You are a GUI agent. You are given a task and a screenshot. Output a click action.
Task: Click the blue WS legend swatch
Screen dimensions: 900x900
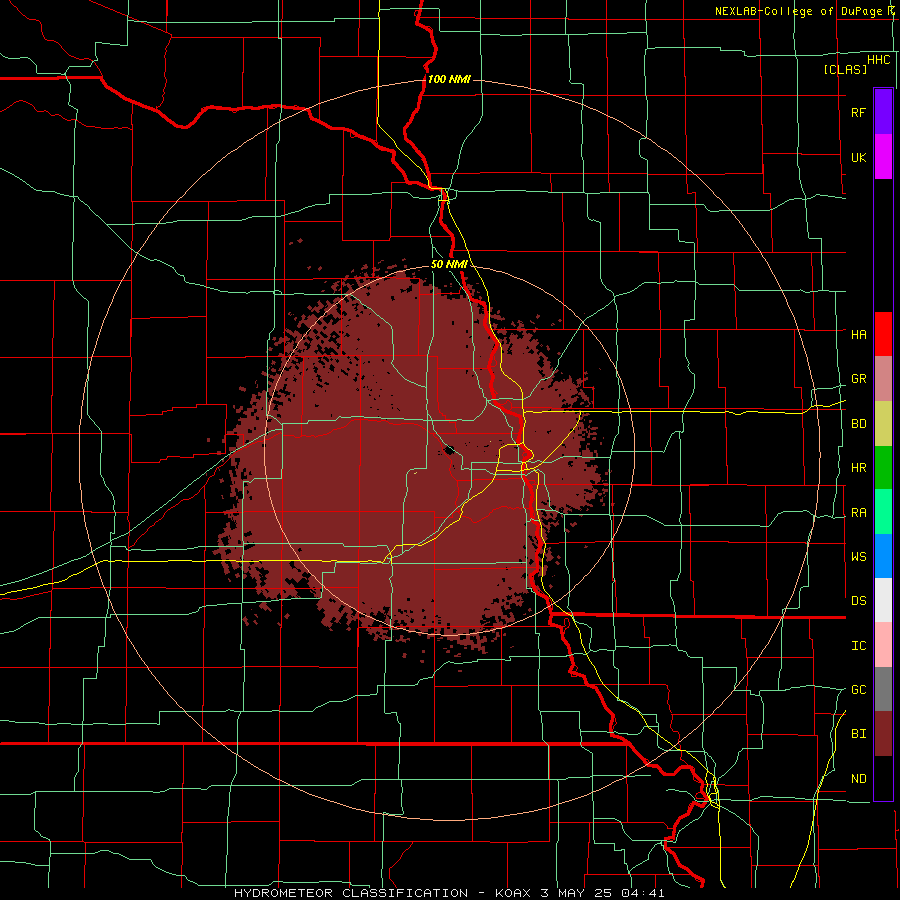(883, 556)
